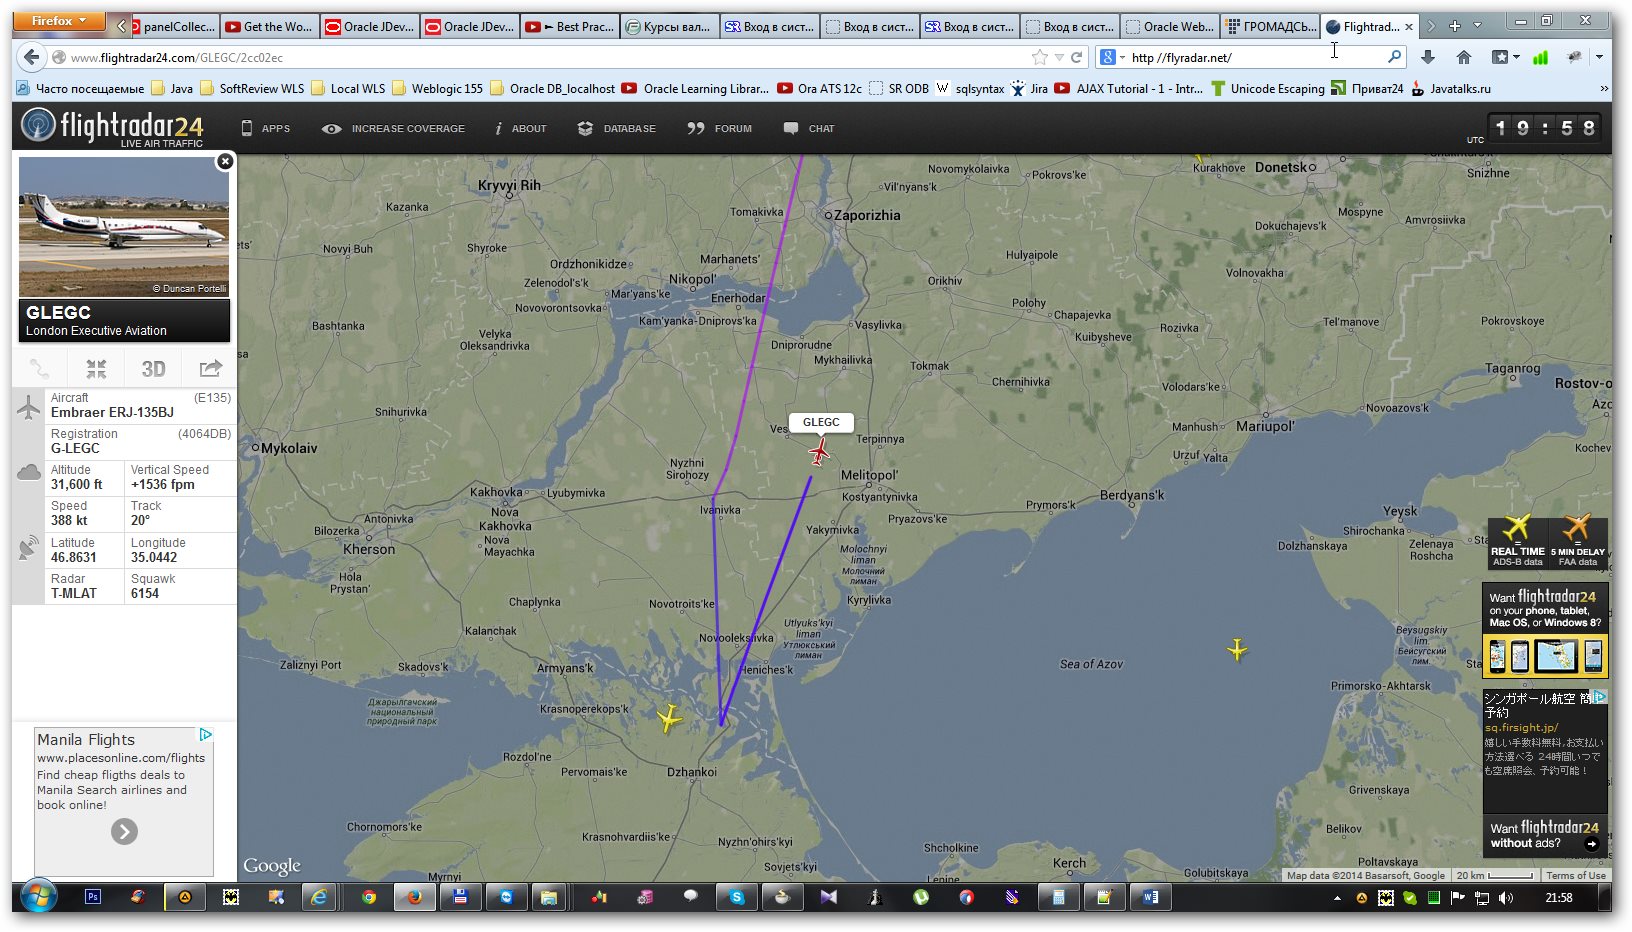The image size is (1632, 932).
Task: Go back with browser back arrow
Action: pyautogui.click(x=31, y=57)
